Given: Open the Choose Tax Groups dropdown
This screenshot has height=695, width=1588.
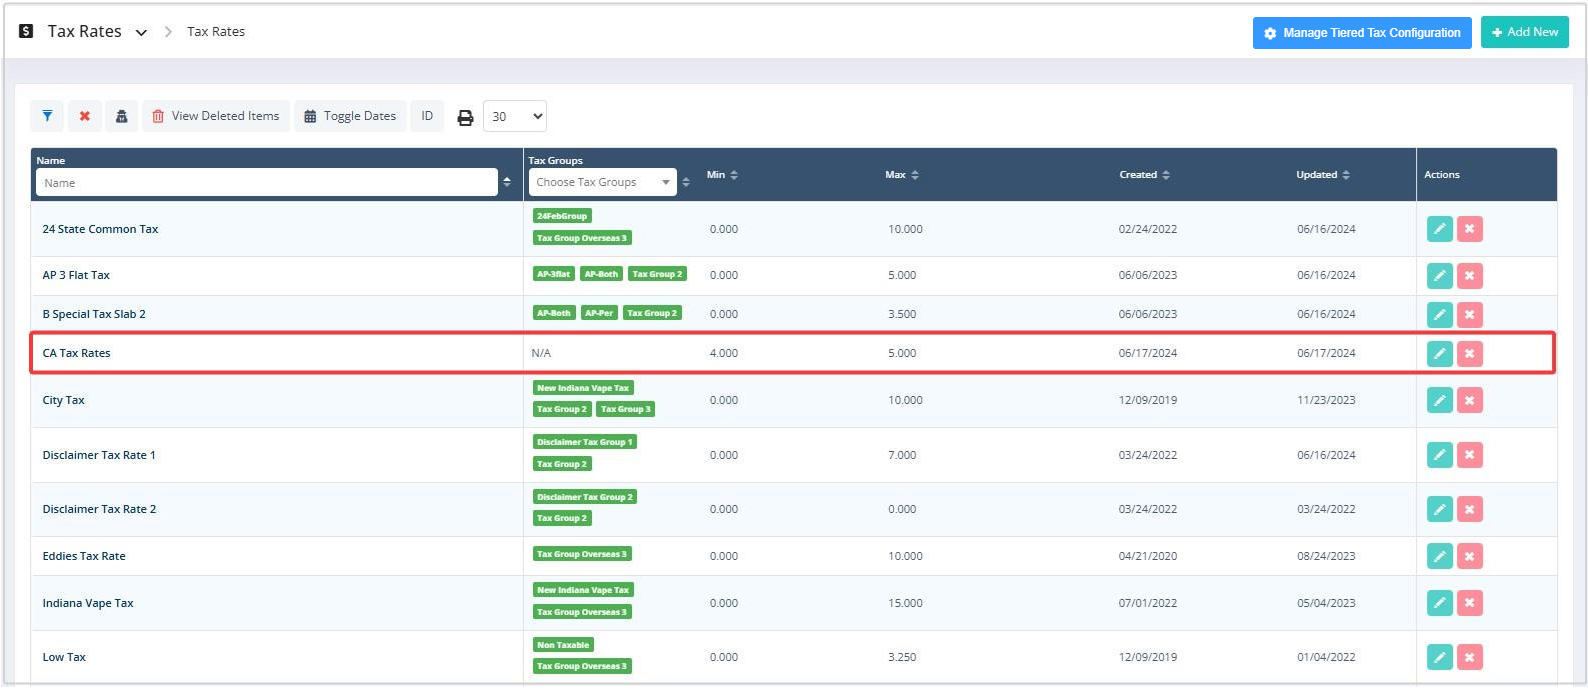Looking at the screenshot, I should 602,182.
